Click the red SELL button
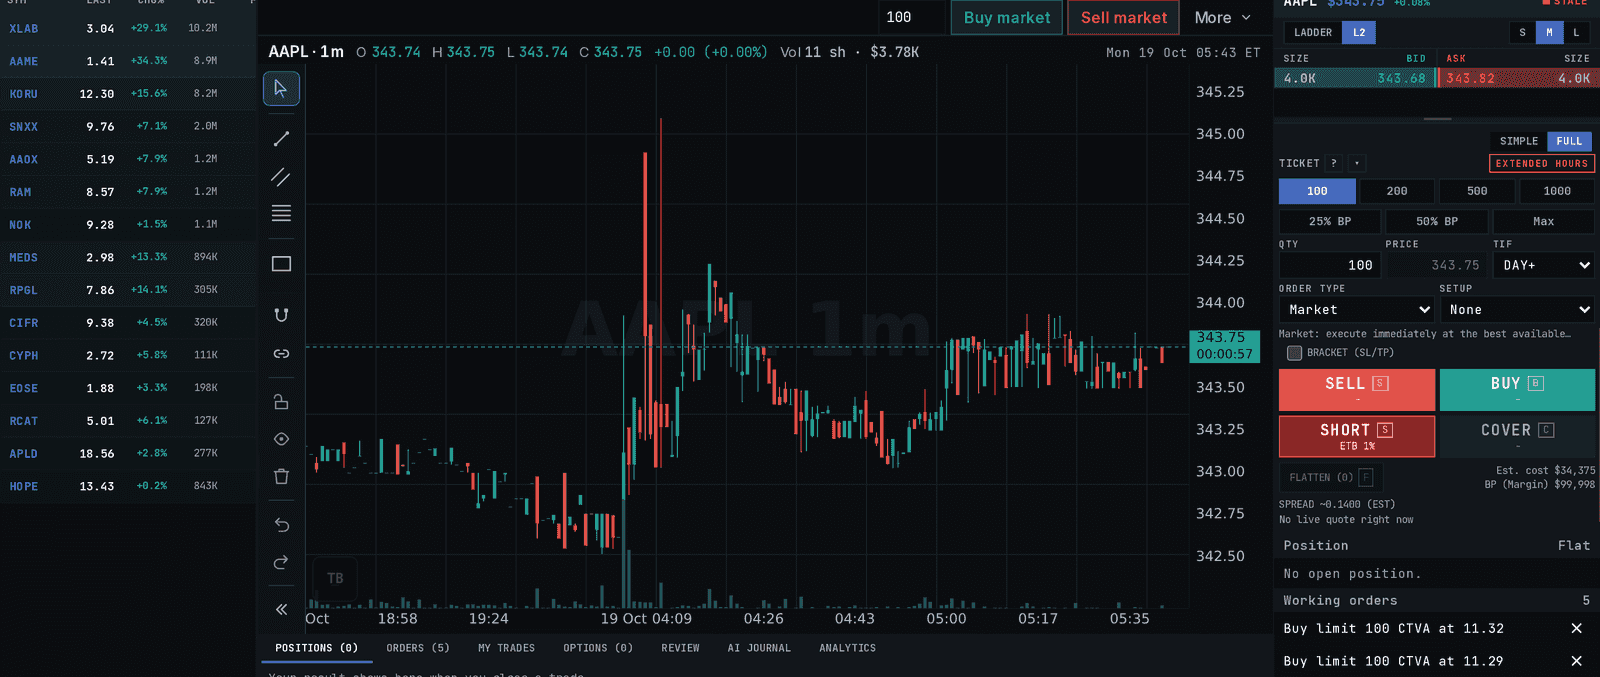 click(x=1357, y=390)
